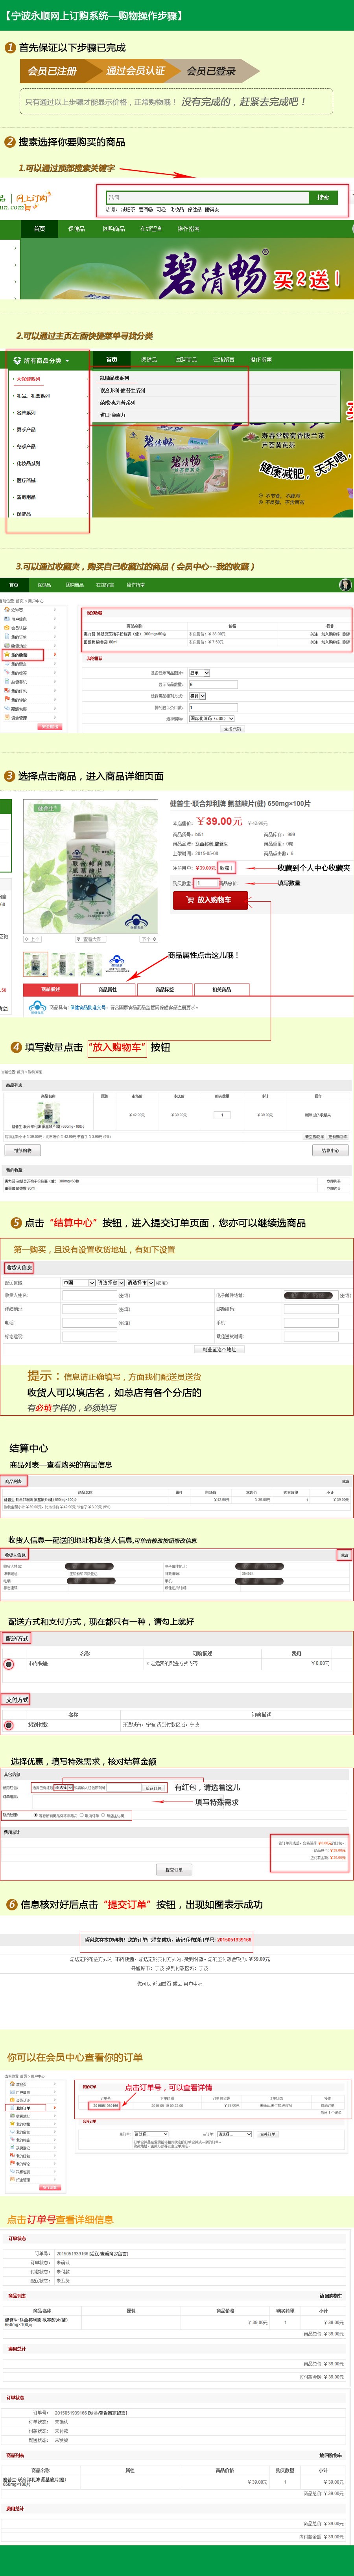Click 团购商品 in the nav bar beside 所有商品分类
This screenshot has height=2576, width=354.
tap(186, 360)
